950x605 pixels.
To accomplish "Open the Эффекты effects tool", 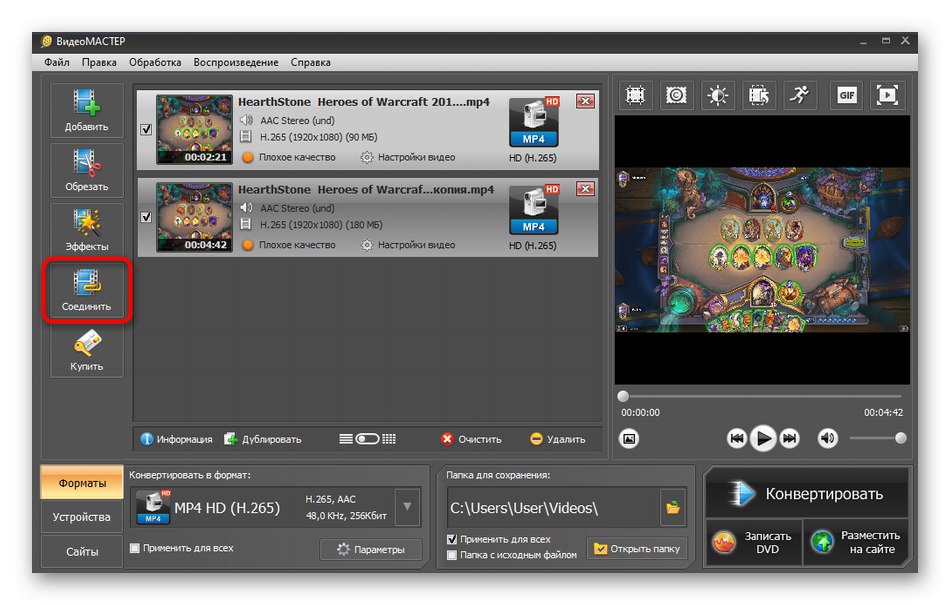I will 87,230.
